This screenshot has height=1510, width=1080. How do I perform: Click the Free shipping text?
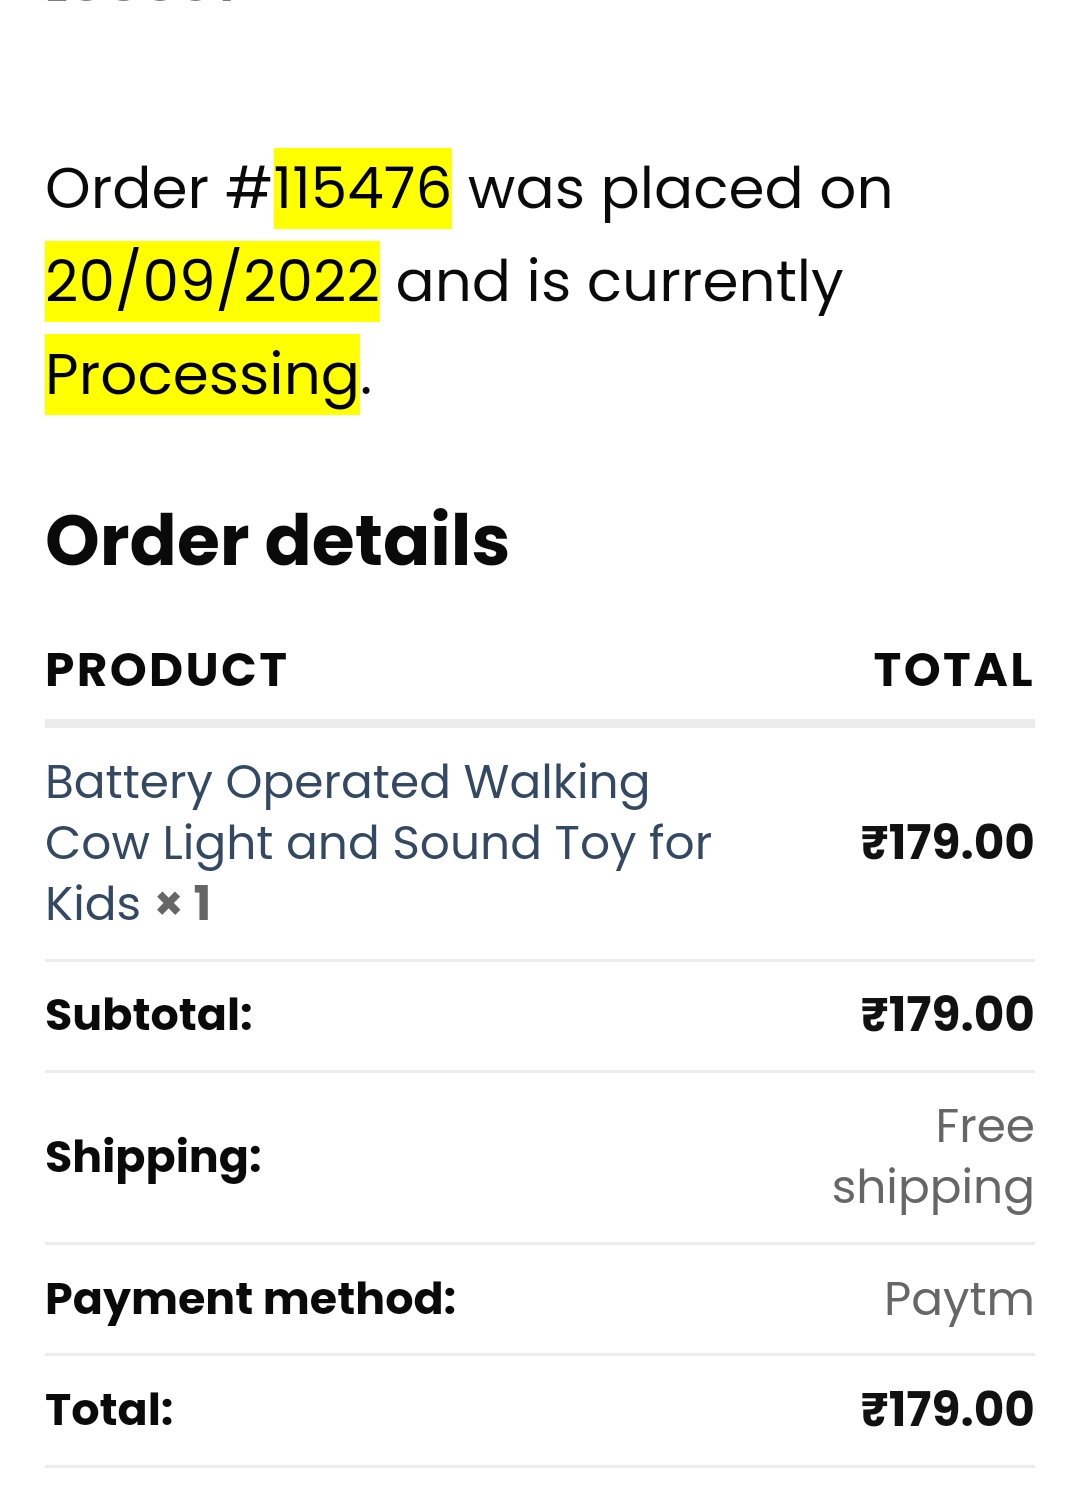pos(933,1157)
